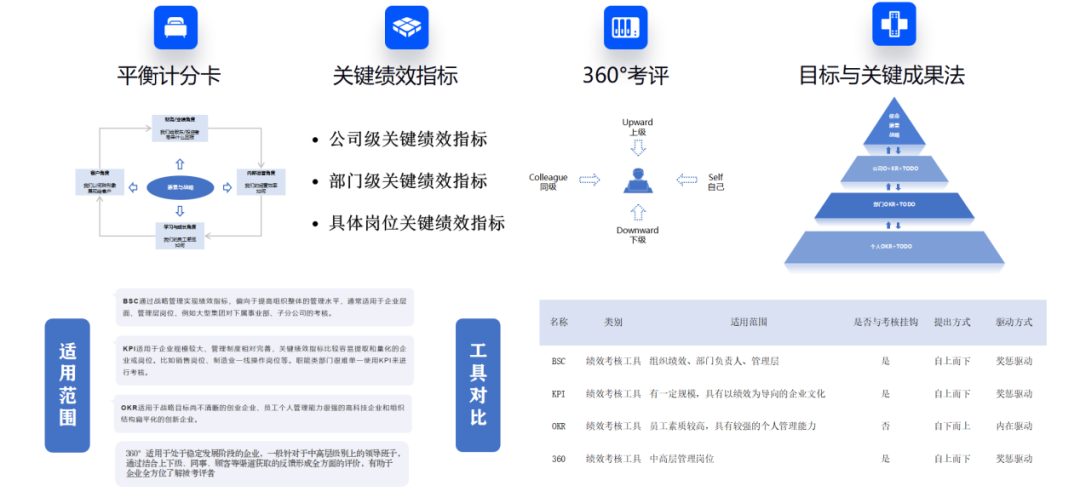The image size is (1080, 503).
Task: Click the OKR name cell in table
Action: pos(559,427)
